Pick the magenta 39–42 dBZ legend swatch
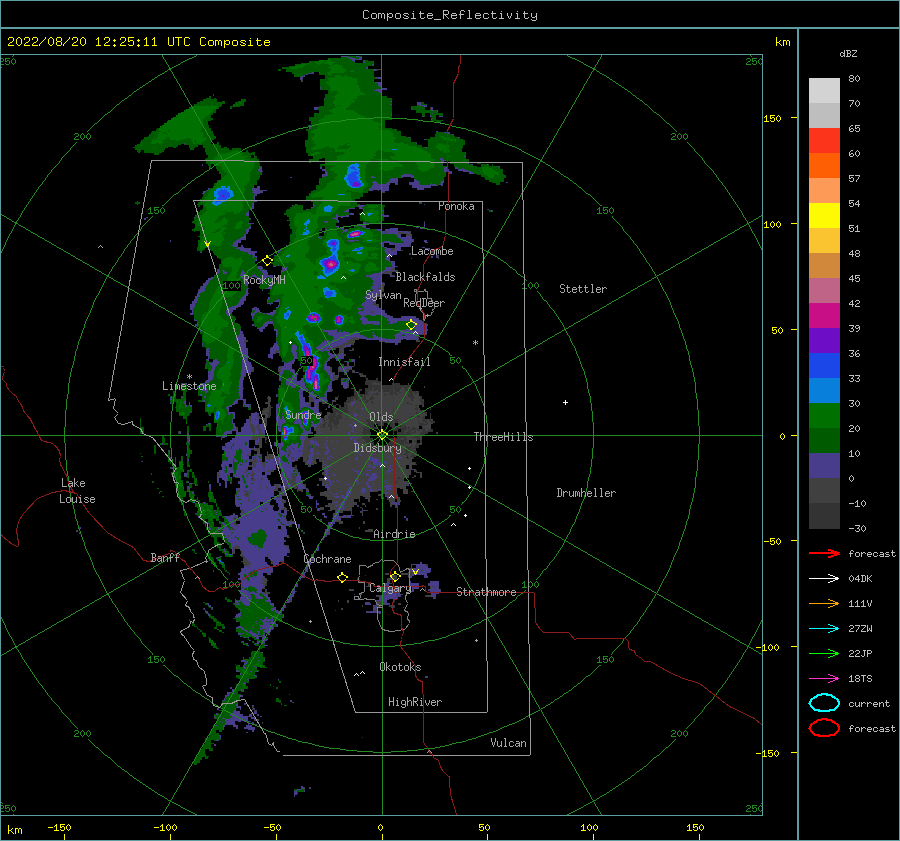 [824, 315]
